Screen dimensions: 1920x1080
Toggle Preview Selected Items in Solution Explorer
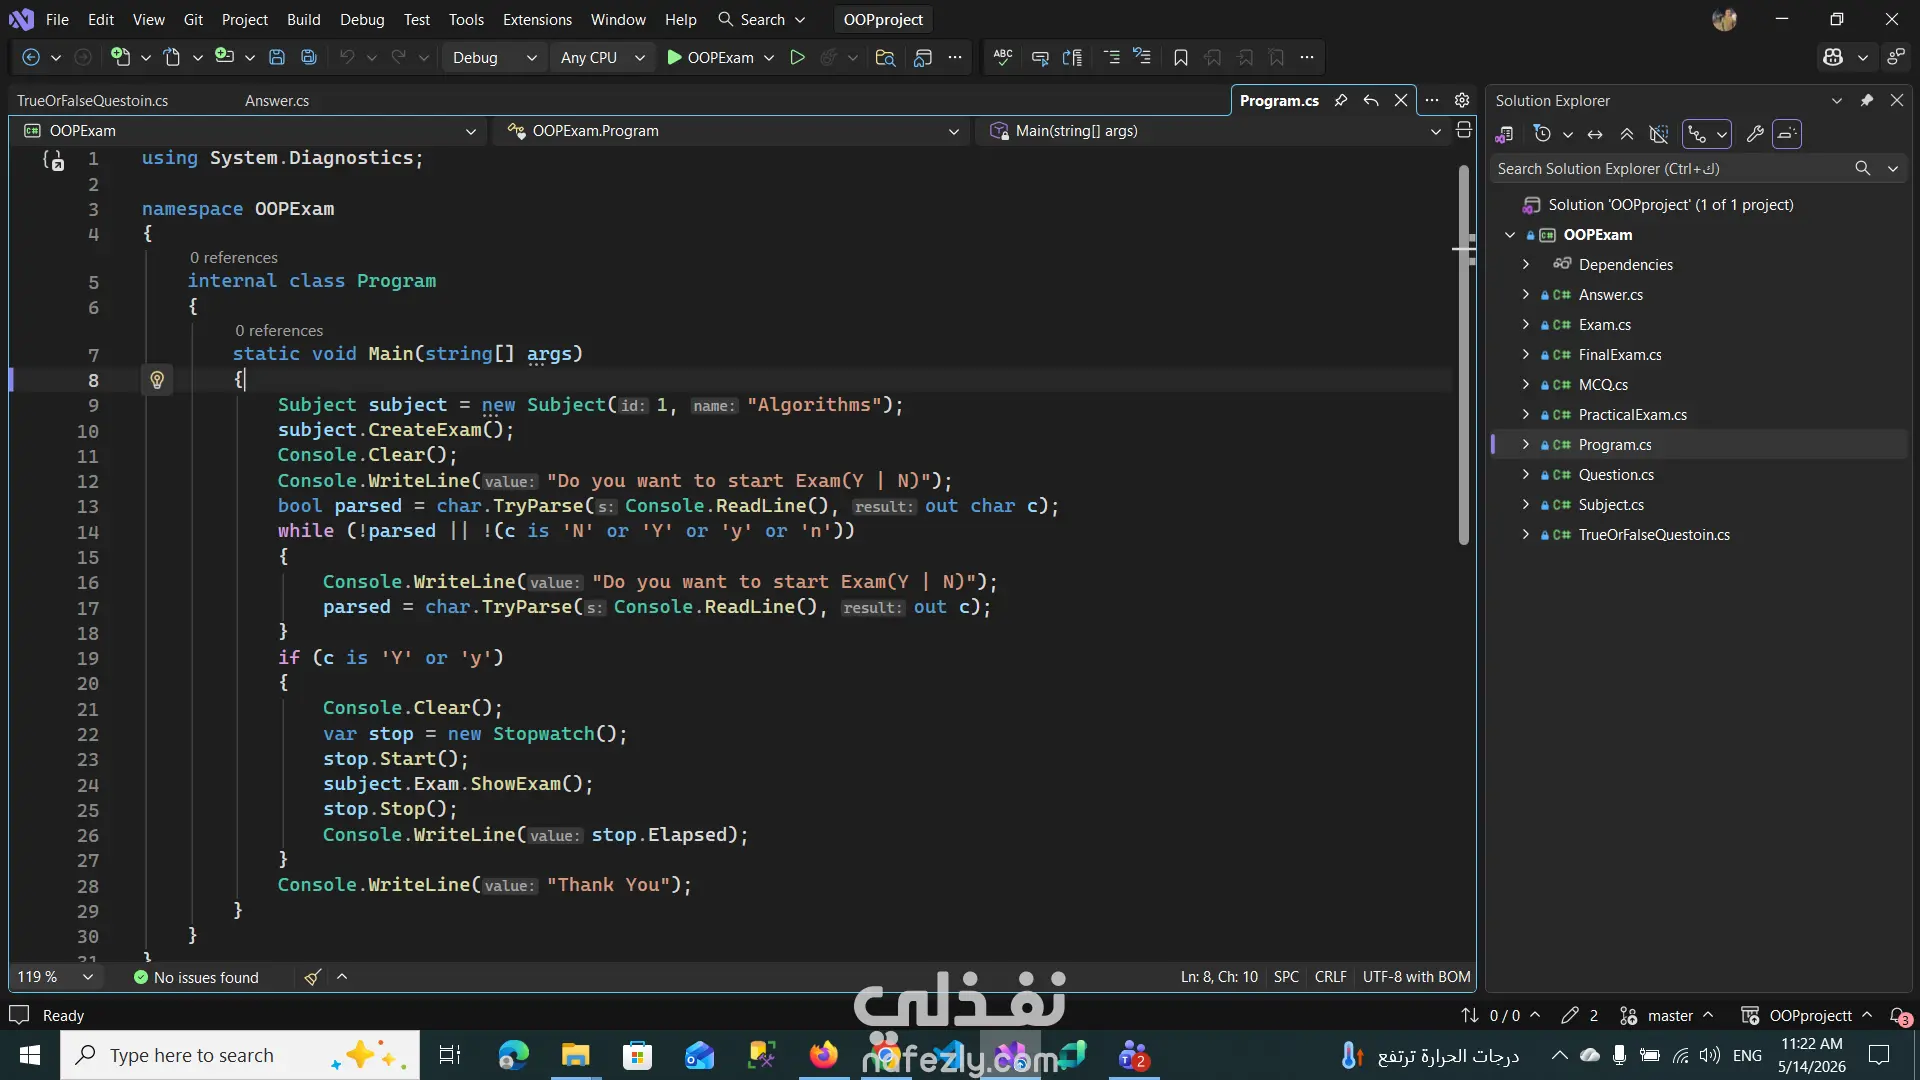coord(1787,134)
